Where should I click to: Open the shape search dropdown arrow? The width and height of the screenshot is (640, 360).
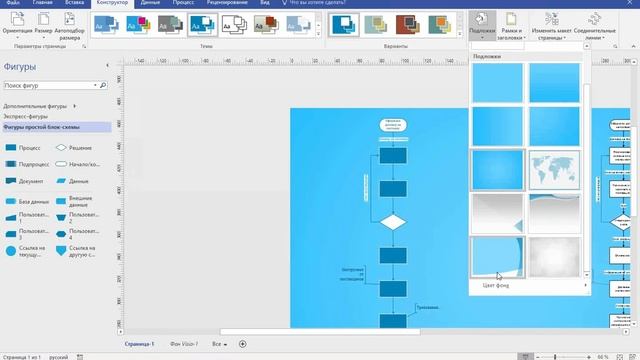coord(95,85)
